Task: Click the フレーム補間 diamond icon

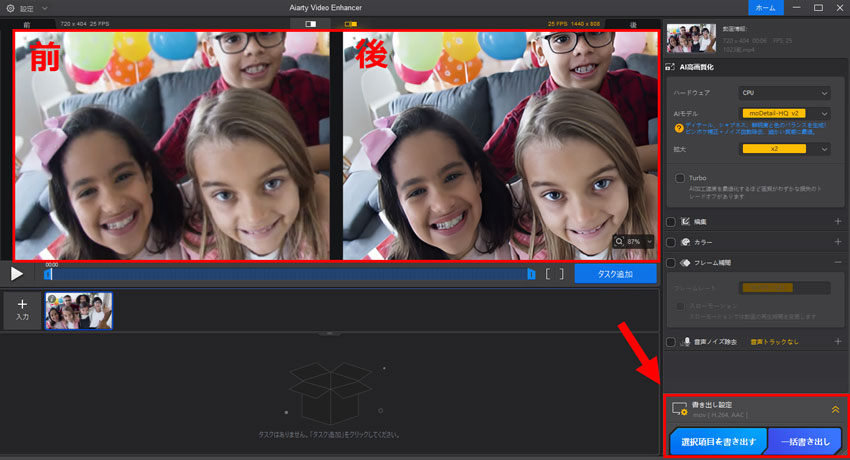Action: pos(685,263)
